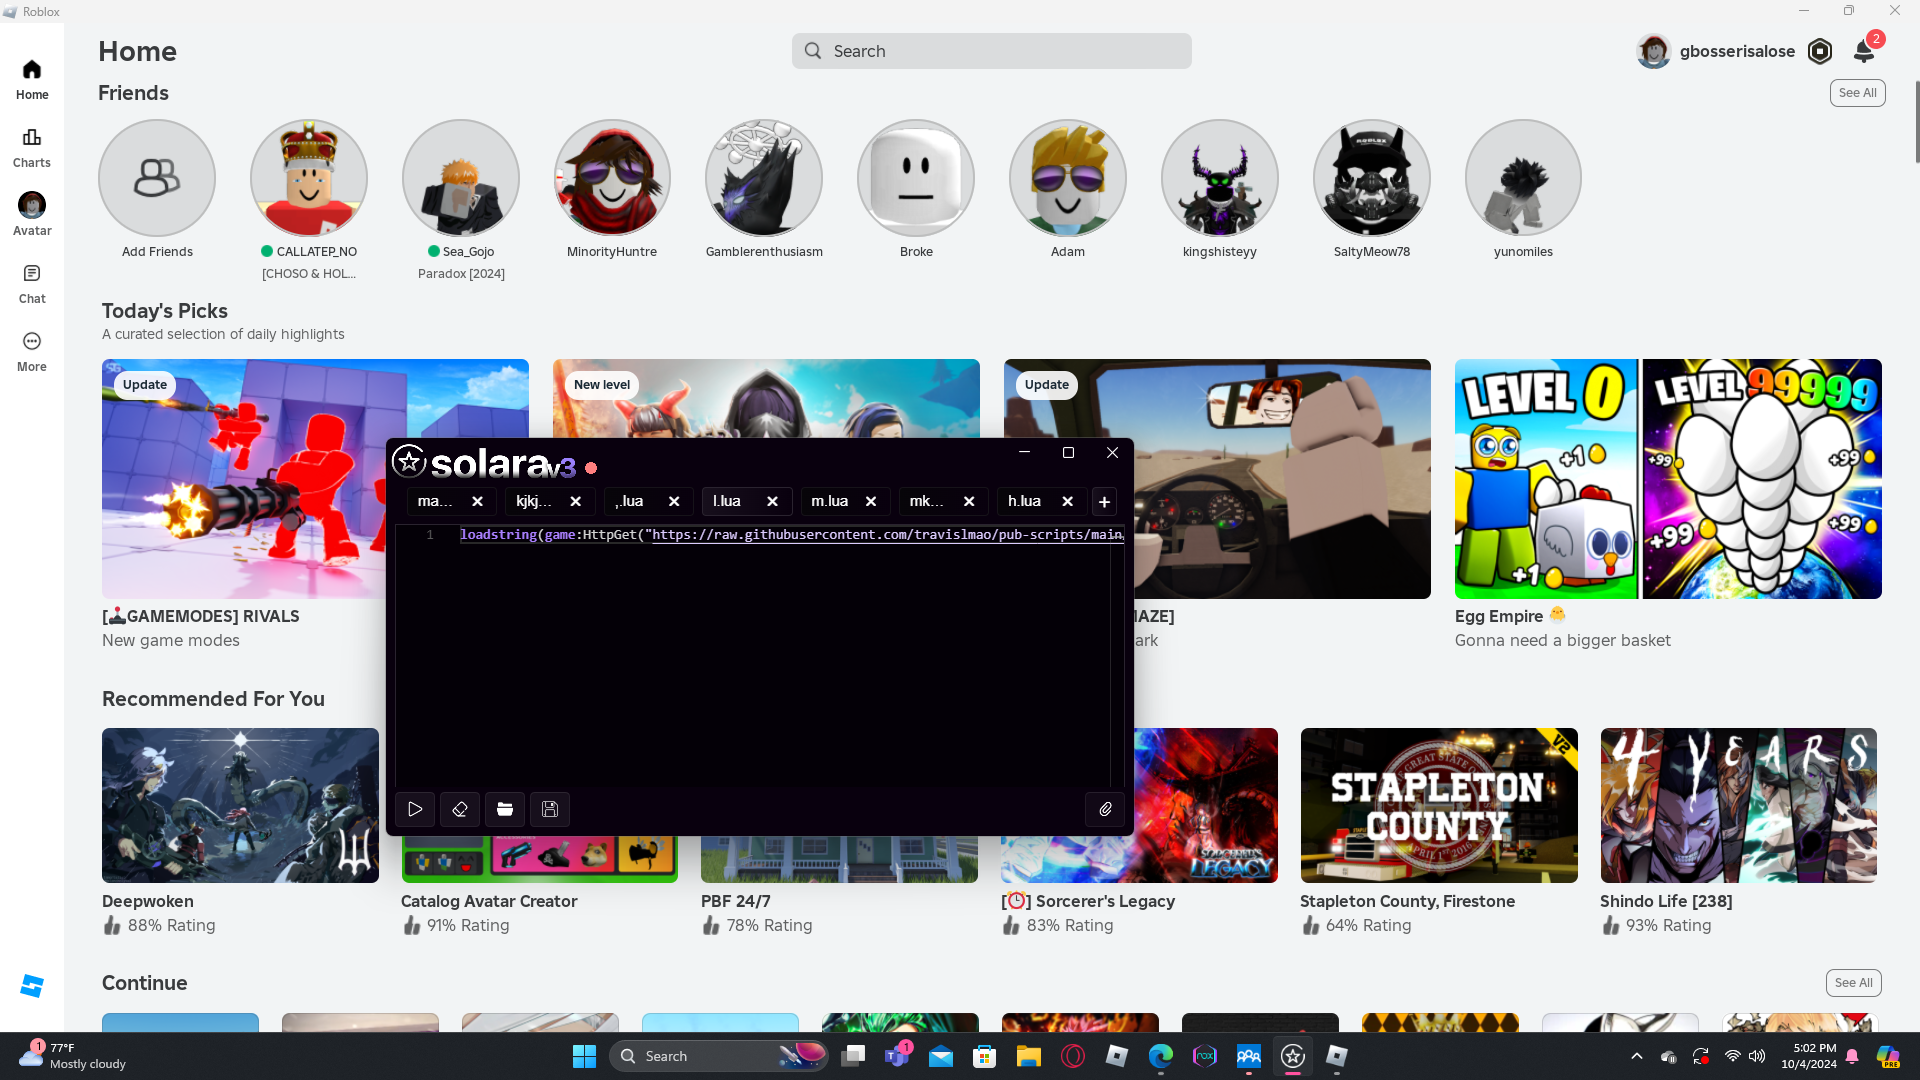The image size is (1920, 1080).
Task: Close the kjkj... tab in Solara
Action: [x=576, y=502]
